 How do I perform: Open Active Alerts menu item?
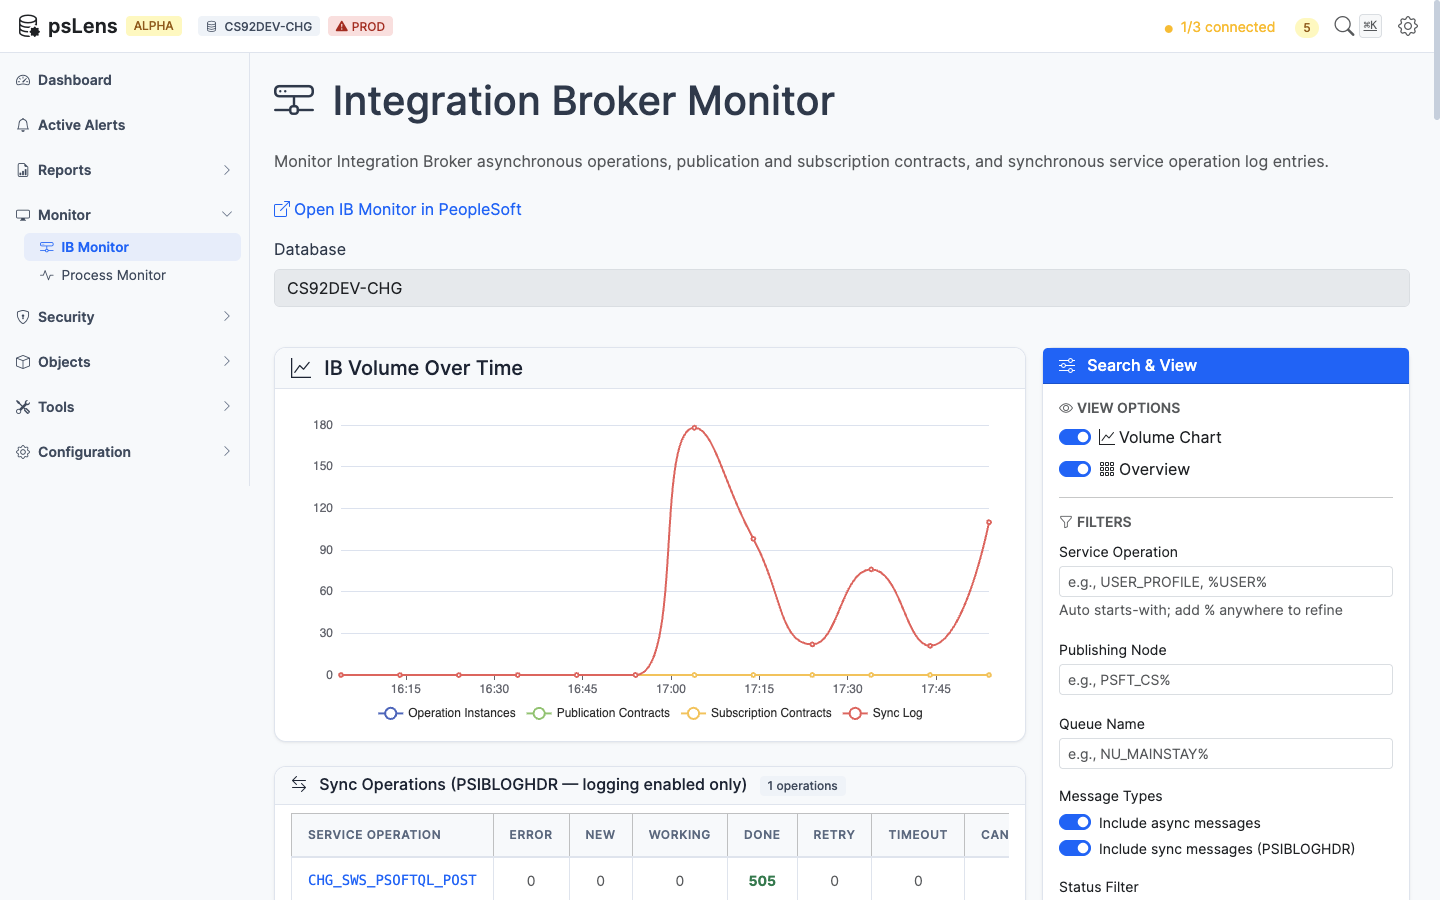(124, 125)
